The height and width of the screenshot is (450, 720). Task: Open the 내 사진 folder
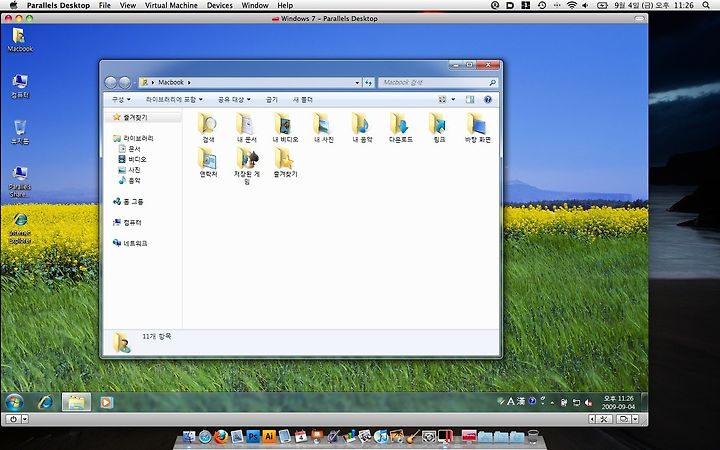coord(324,128)
